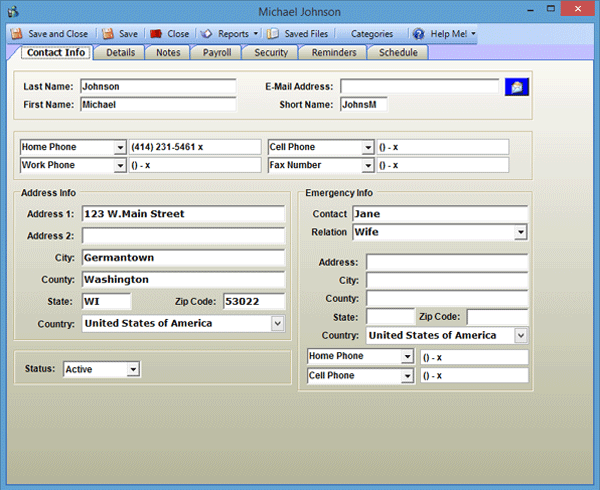Switch to the Schedule tab

(x=398, y=52)
